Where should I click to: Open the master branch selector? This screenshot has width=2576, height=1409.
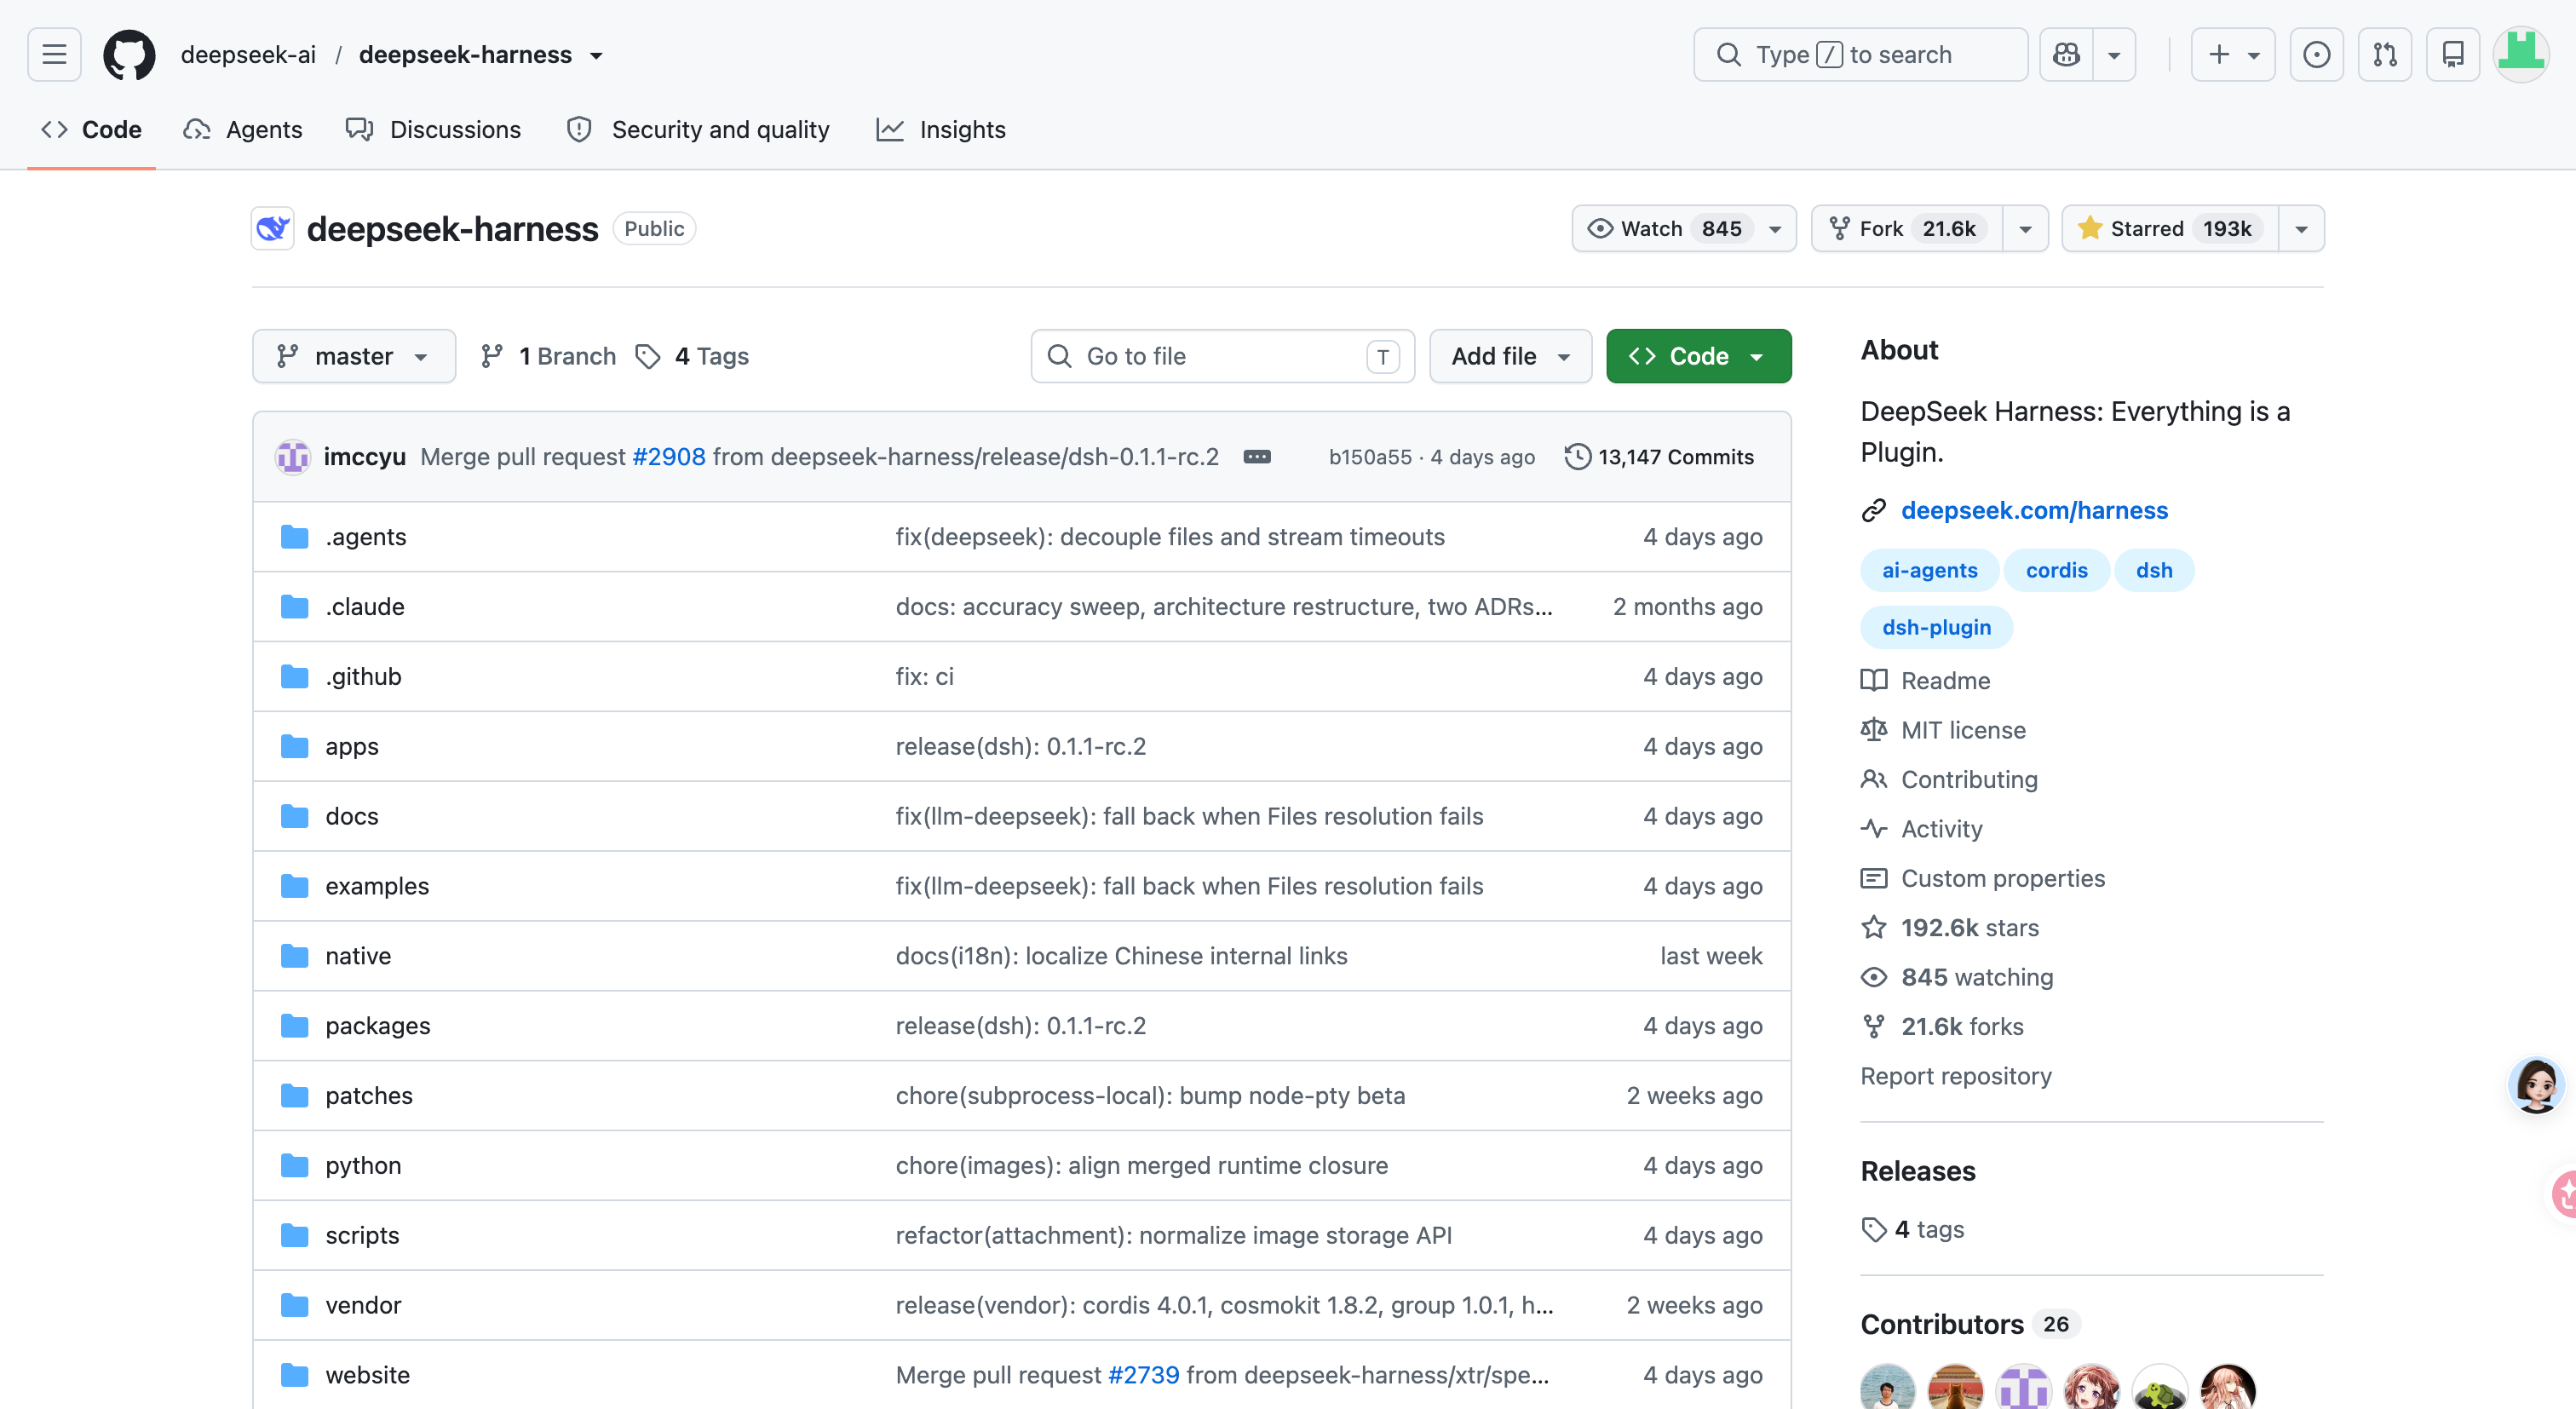354,356
